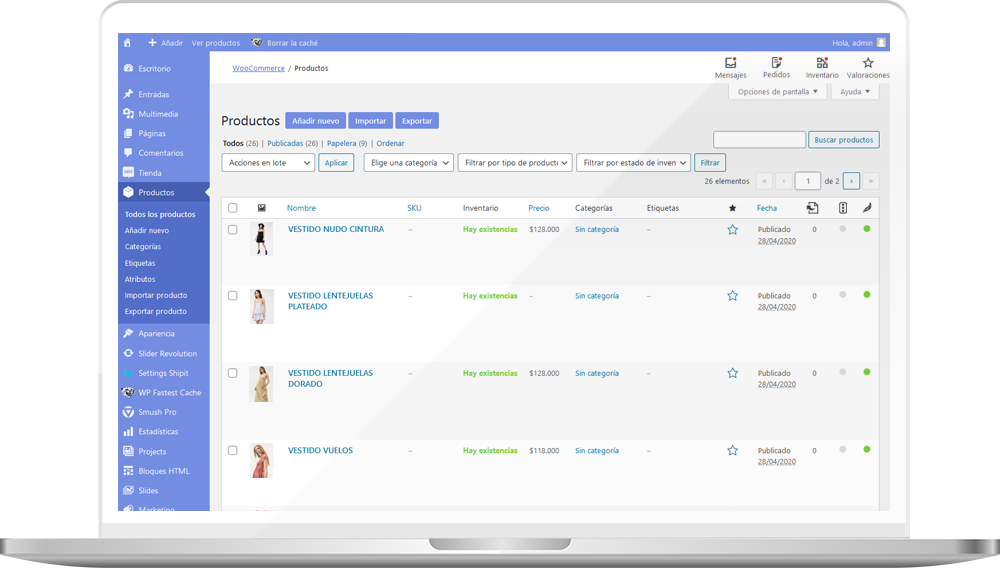Click the Filtrar button

click(710, 163)
